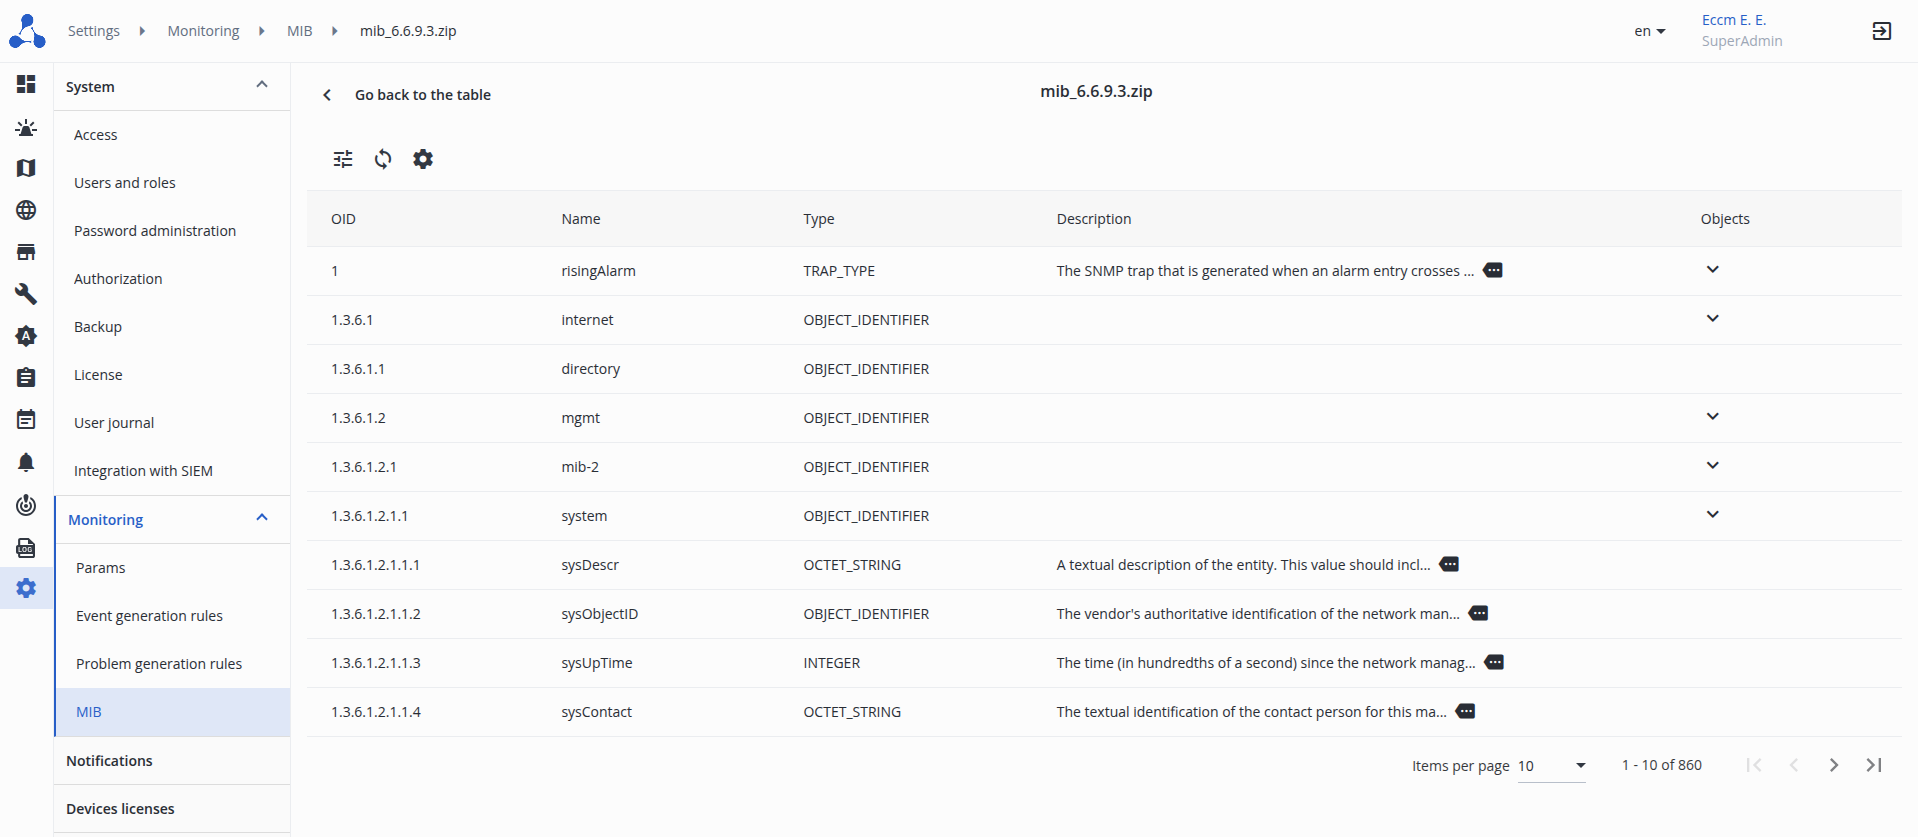Open the items per page dropdown
Image resolution: width=1918 pixels, height=837 pixels.
coord(1551,766)
